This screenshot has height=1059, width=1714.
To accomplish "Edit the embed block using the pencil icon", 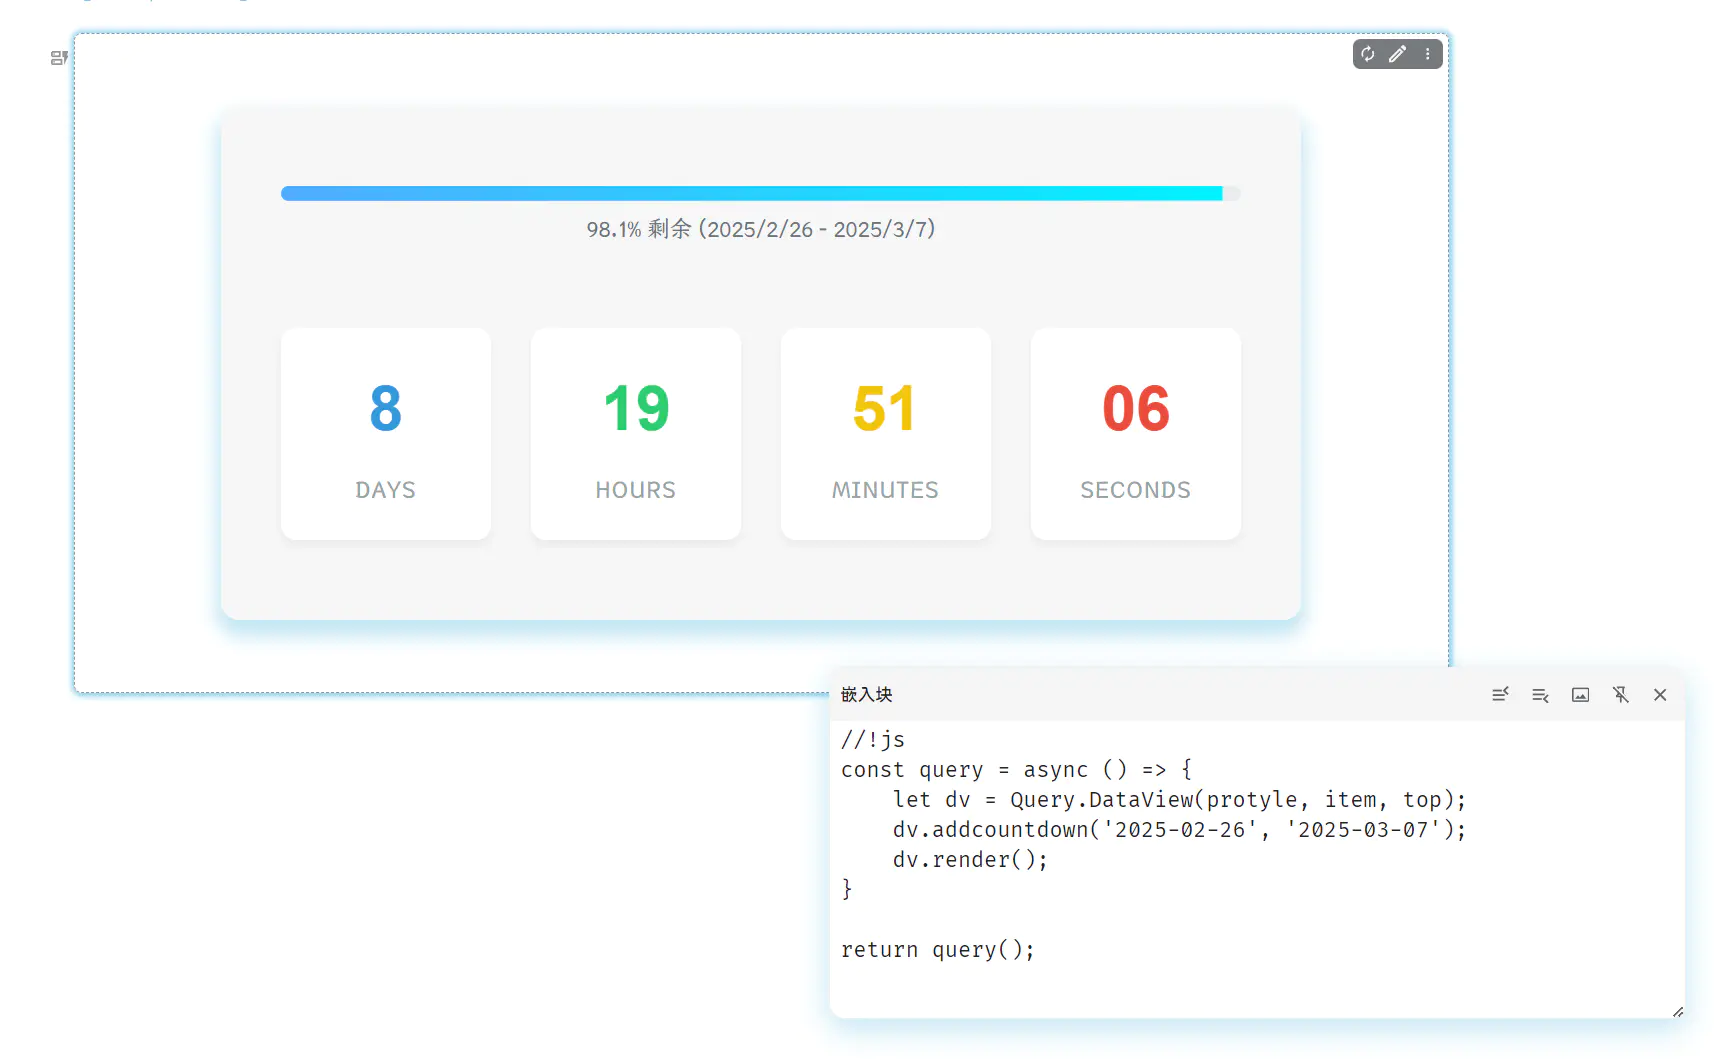I will (1398, 54).
